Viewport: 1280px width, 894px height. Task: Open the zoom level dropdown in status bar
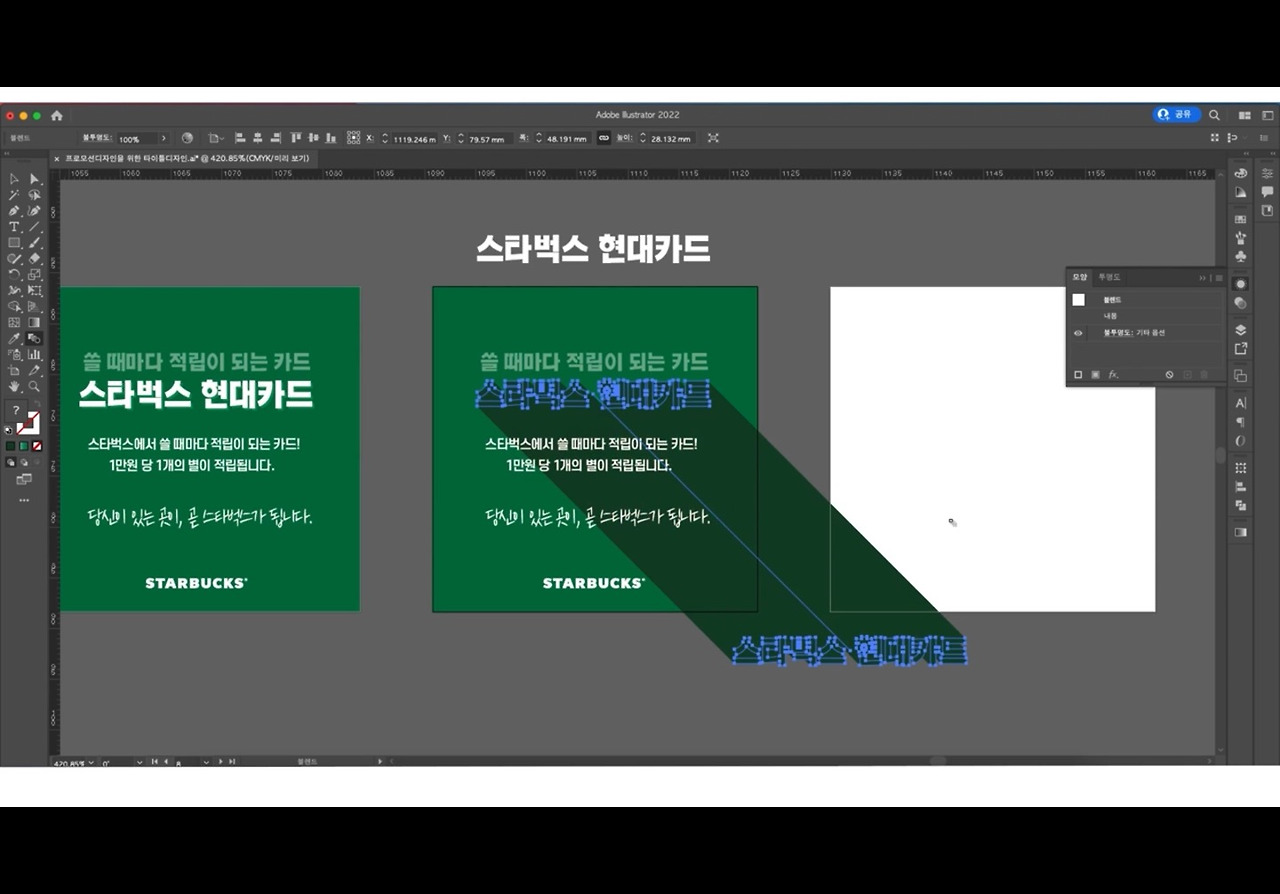(91, 762)
